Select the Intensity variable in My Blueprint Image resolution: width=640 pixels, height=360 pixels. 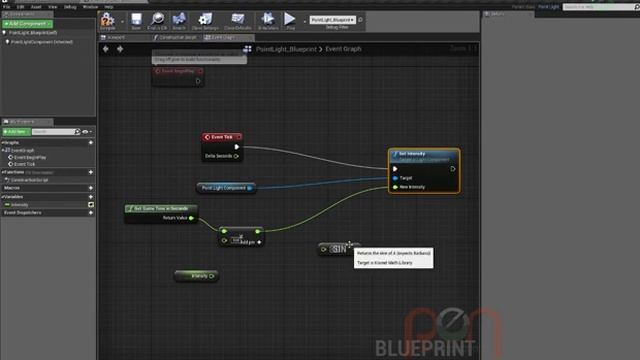point(19,205)
